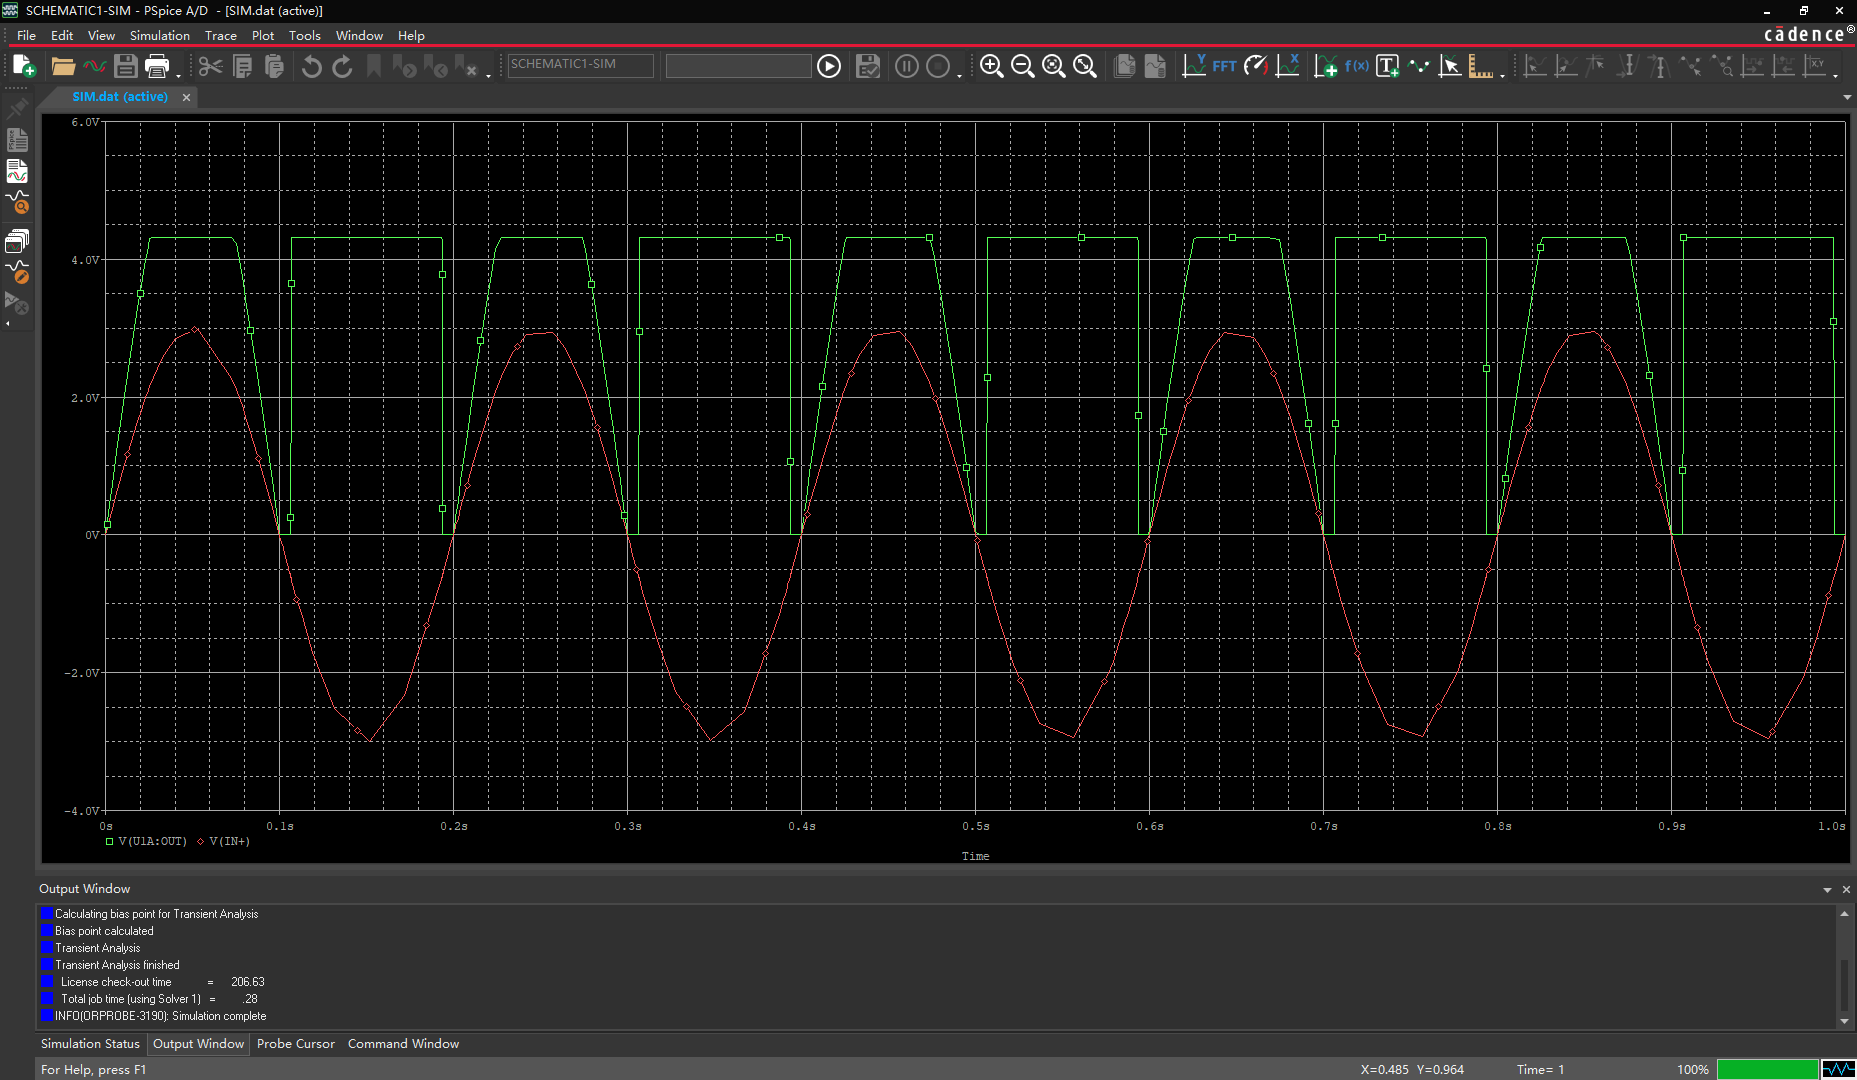Image resolution: width=1857 pixels, height=1080 pixels.
Task: Open the File menu
Action: [26, 35]
